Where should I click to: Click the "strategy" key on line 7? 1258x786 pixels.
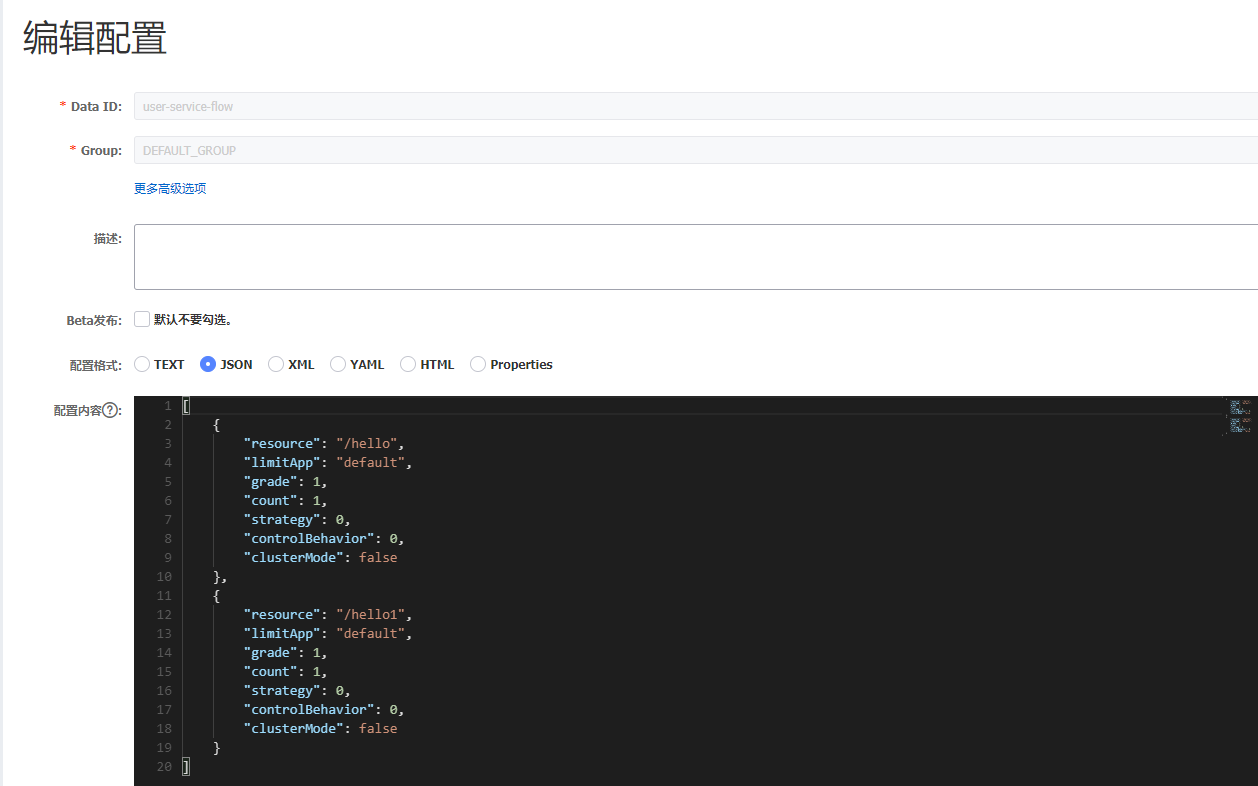click(x=283, y=519)
